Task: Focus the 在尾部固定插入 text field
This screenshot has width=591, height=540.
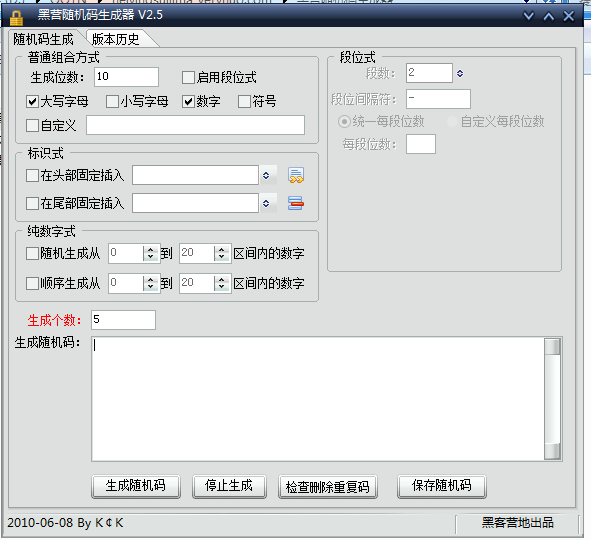Action: [195, 203]
